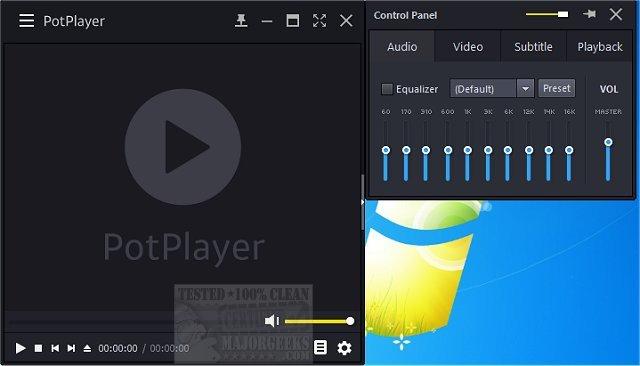Pin the Control Panel window
640x366 pixels.
pos(589,14)
